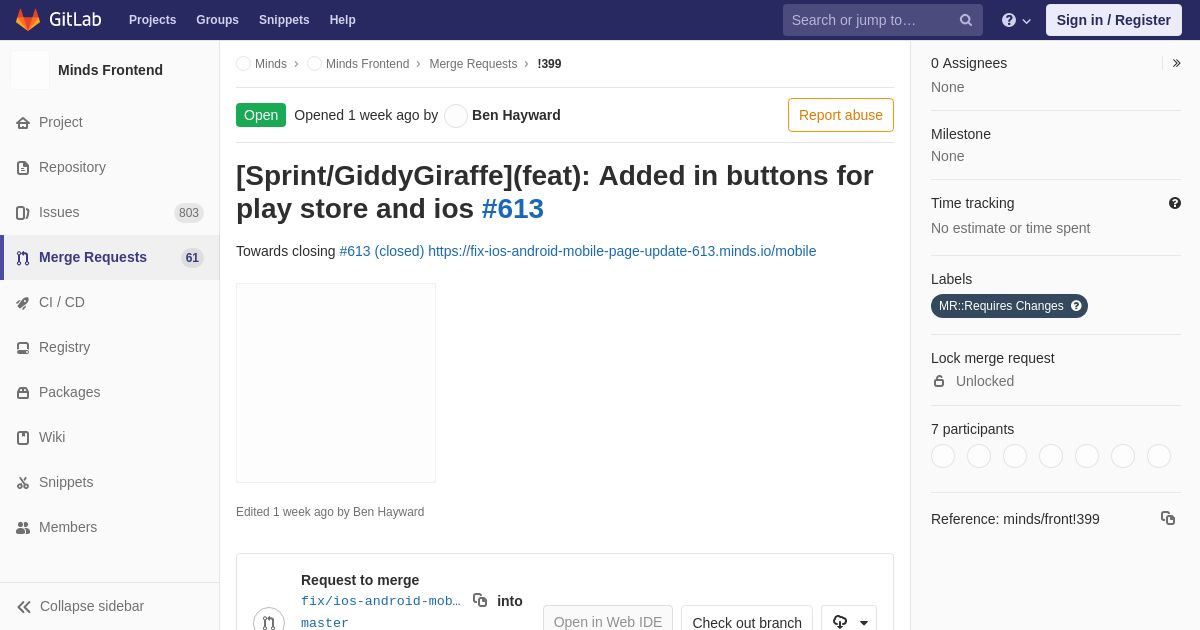Click the third participant avatar
1200x630 pixels.
[x=1015, y=456]
